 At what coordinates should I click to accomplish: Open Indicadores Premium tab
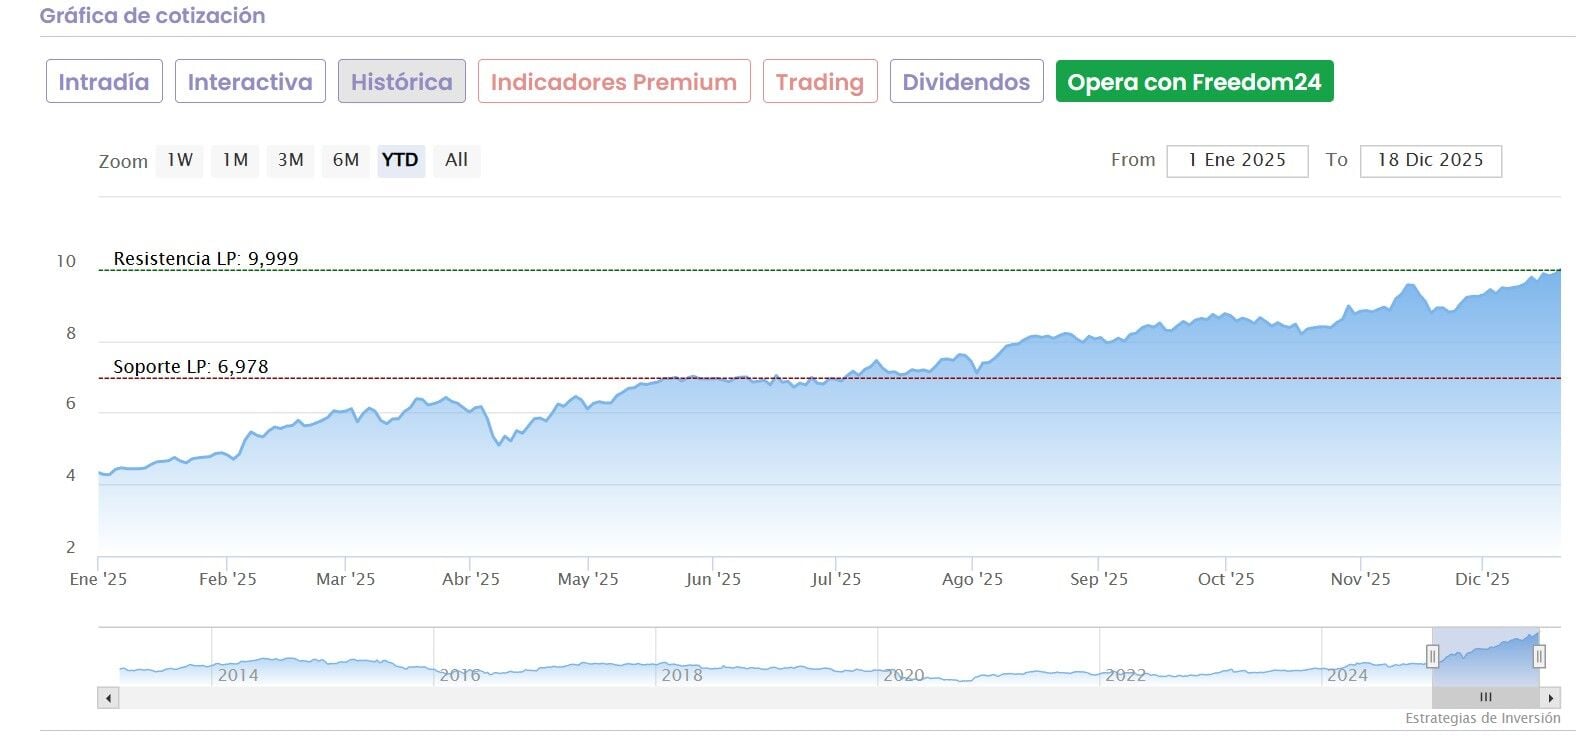613,82
